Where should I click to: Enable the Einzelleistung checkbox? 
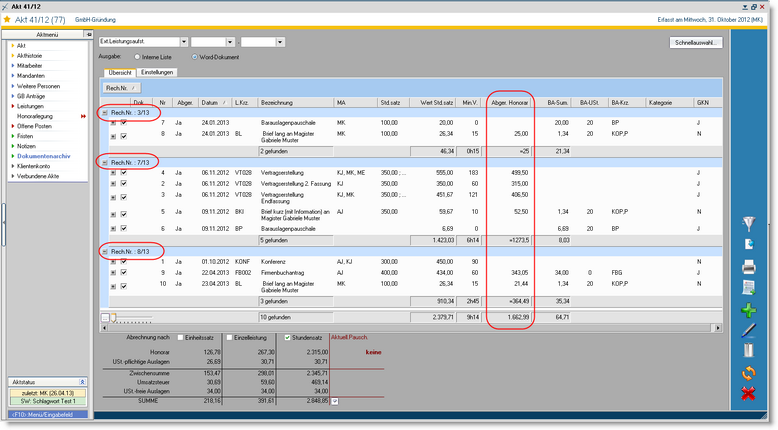tap(229, 337)
